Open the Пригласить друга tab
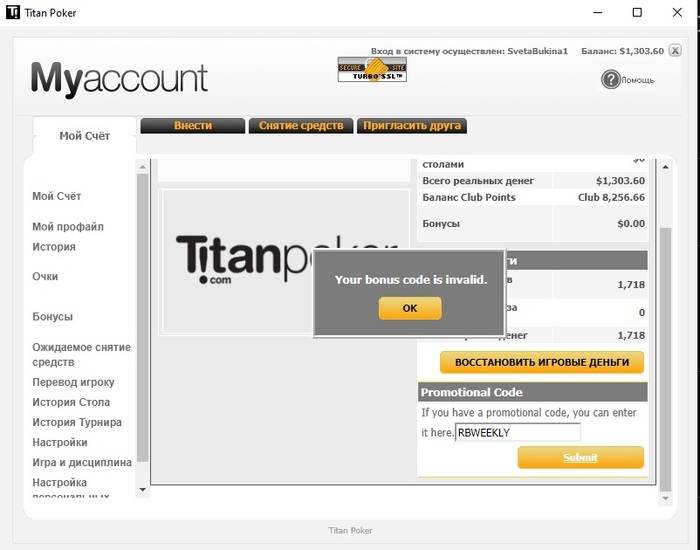This screenshot has height=550, width=700. pyautogui.click(x=412, y=125)
